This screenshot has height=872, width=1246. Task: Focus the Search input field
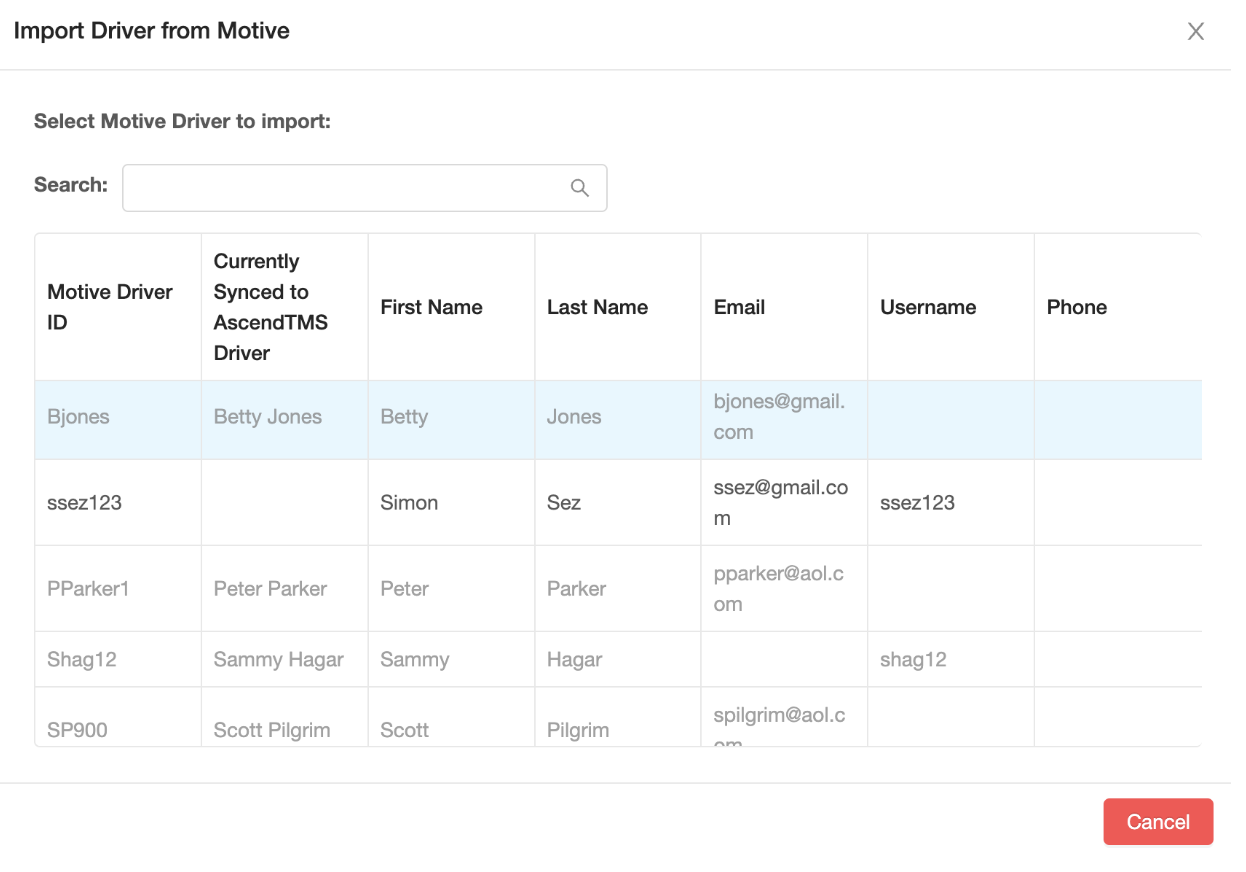tap(364, 188)
